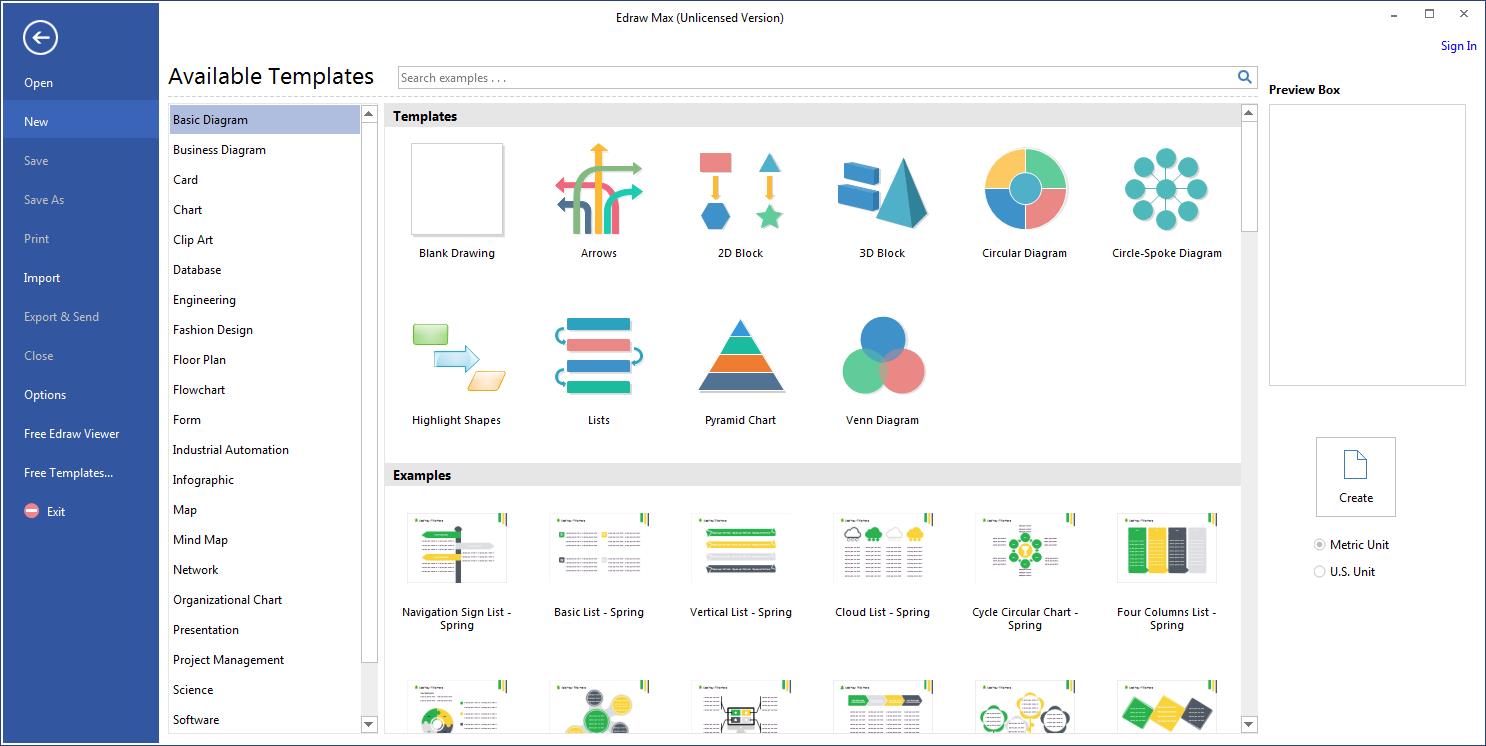Choose the 3D Block template
This screenshot has height=746, width=1486.
coord(882,189)
